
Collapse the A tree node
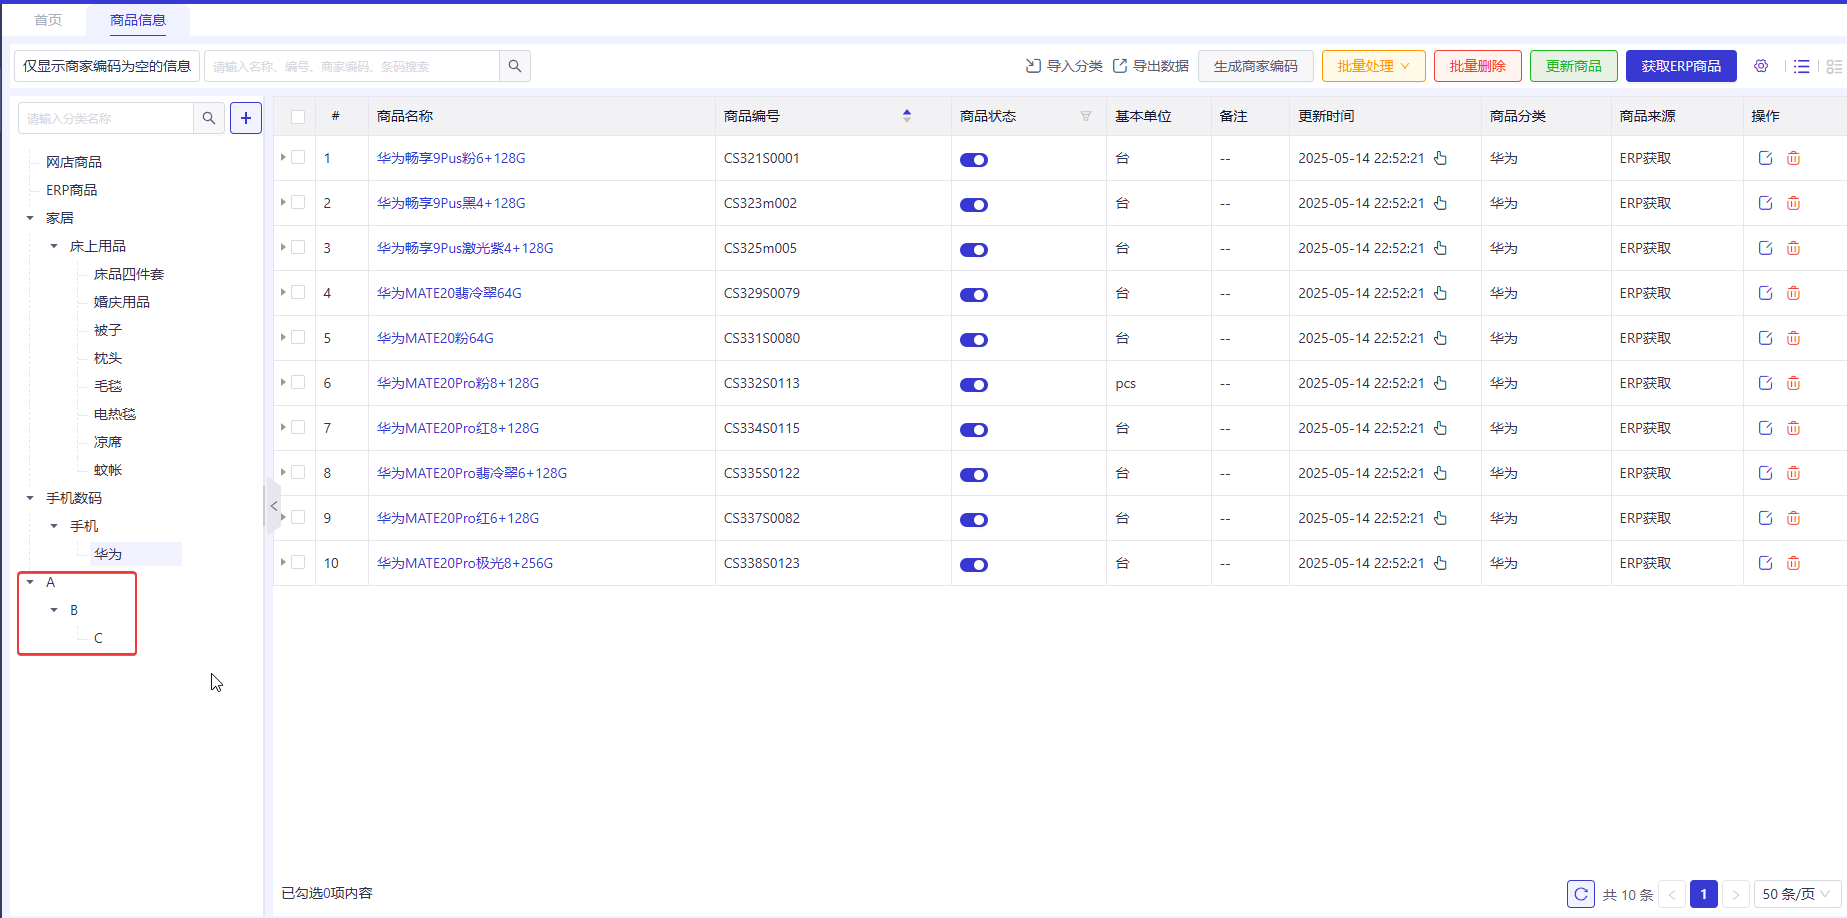(x=30, y=582)
